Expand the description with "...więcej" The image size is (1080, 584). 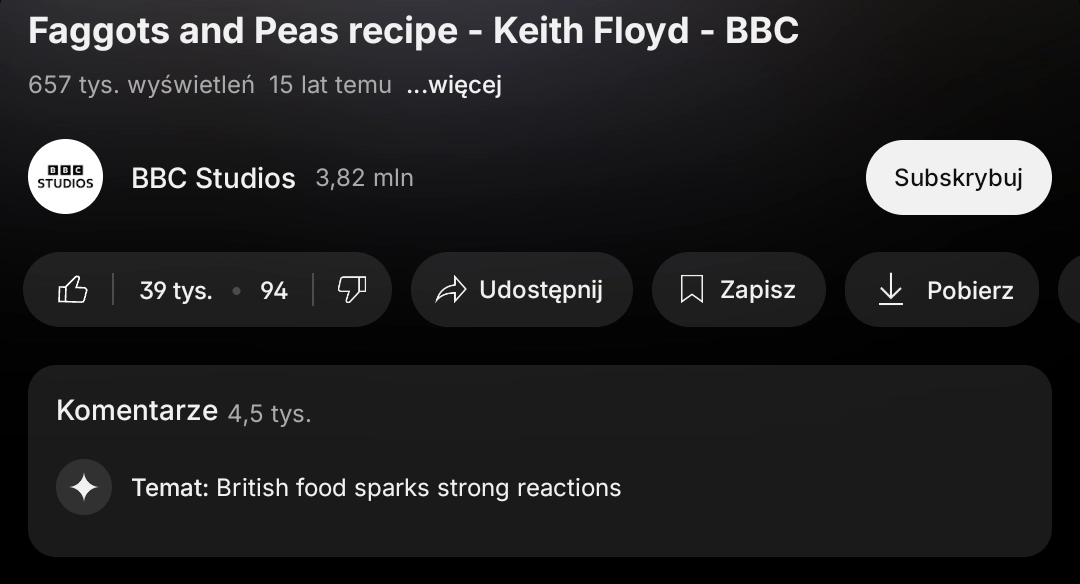tap(454, 85)
